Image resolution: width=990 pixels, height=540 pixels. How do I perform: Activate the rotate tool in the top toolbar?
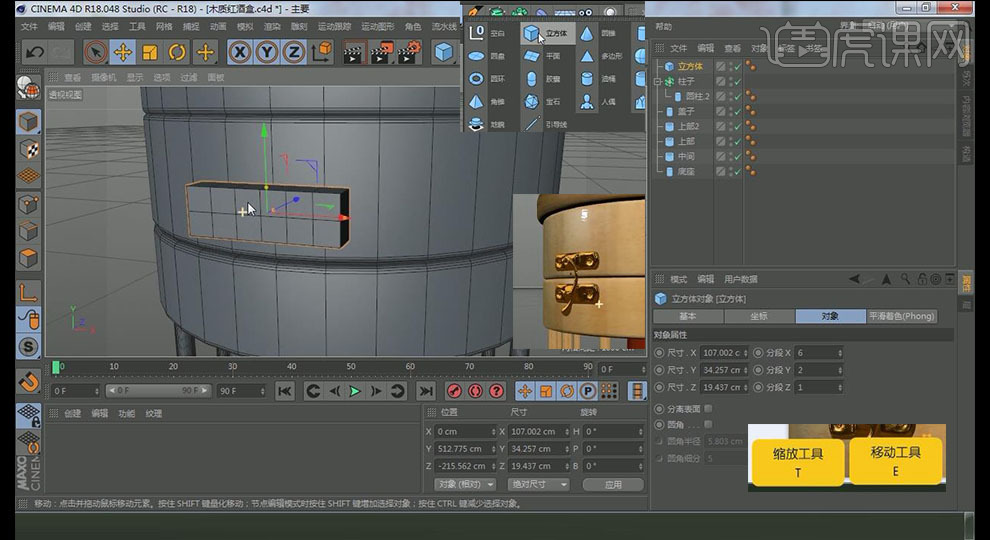click(177, 52)
